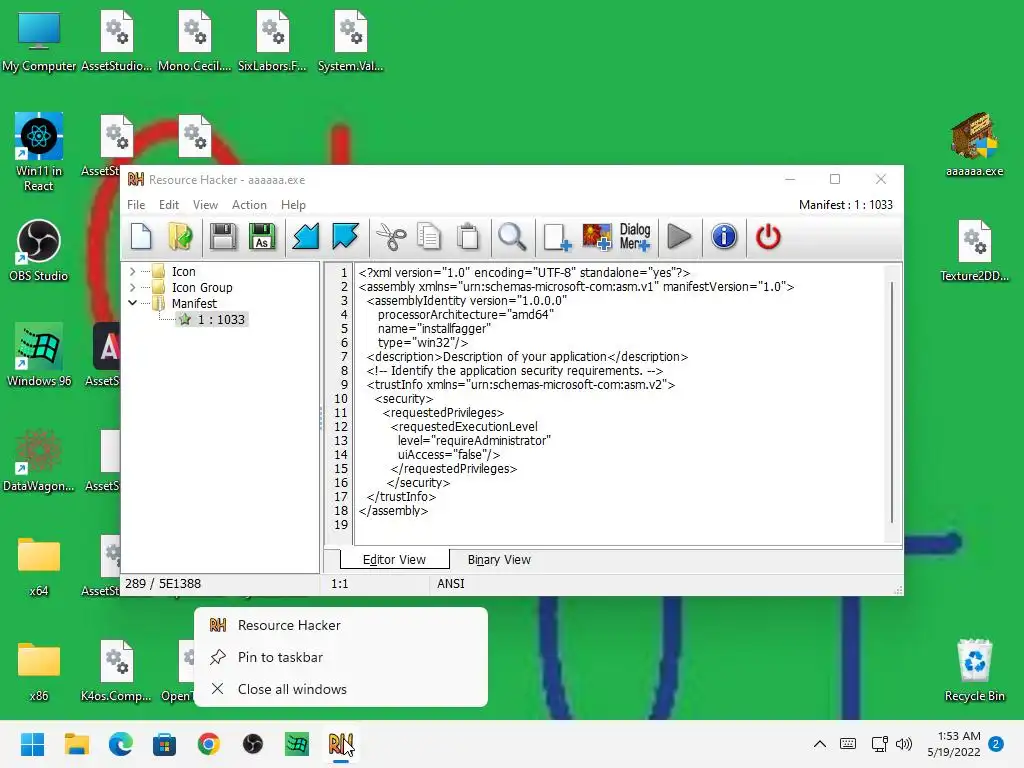The width and height of the screenshot is (1024, 768).
Task: Click the right-pointing blue bookmark arrow icon
Action: 345,236
